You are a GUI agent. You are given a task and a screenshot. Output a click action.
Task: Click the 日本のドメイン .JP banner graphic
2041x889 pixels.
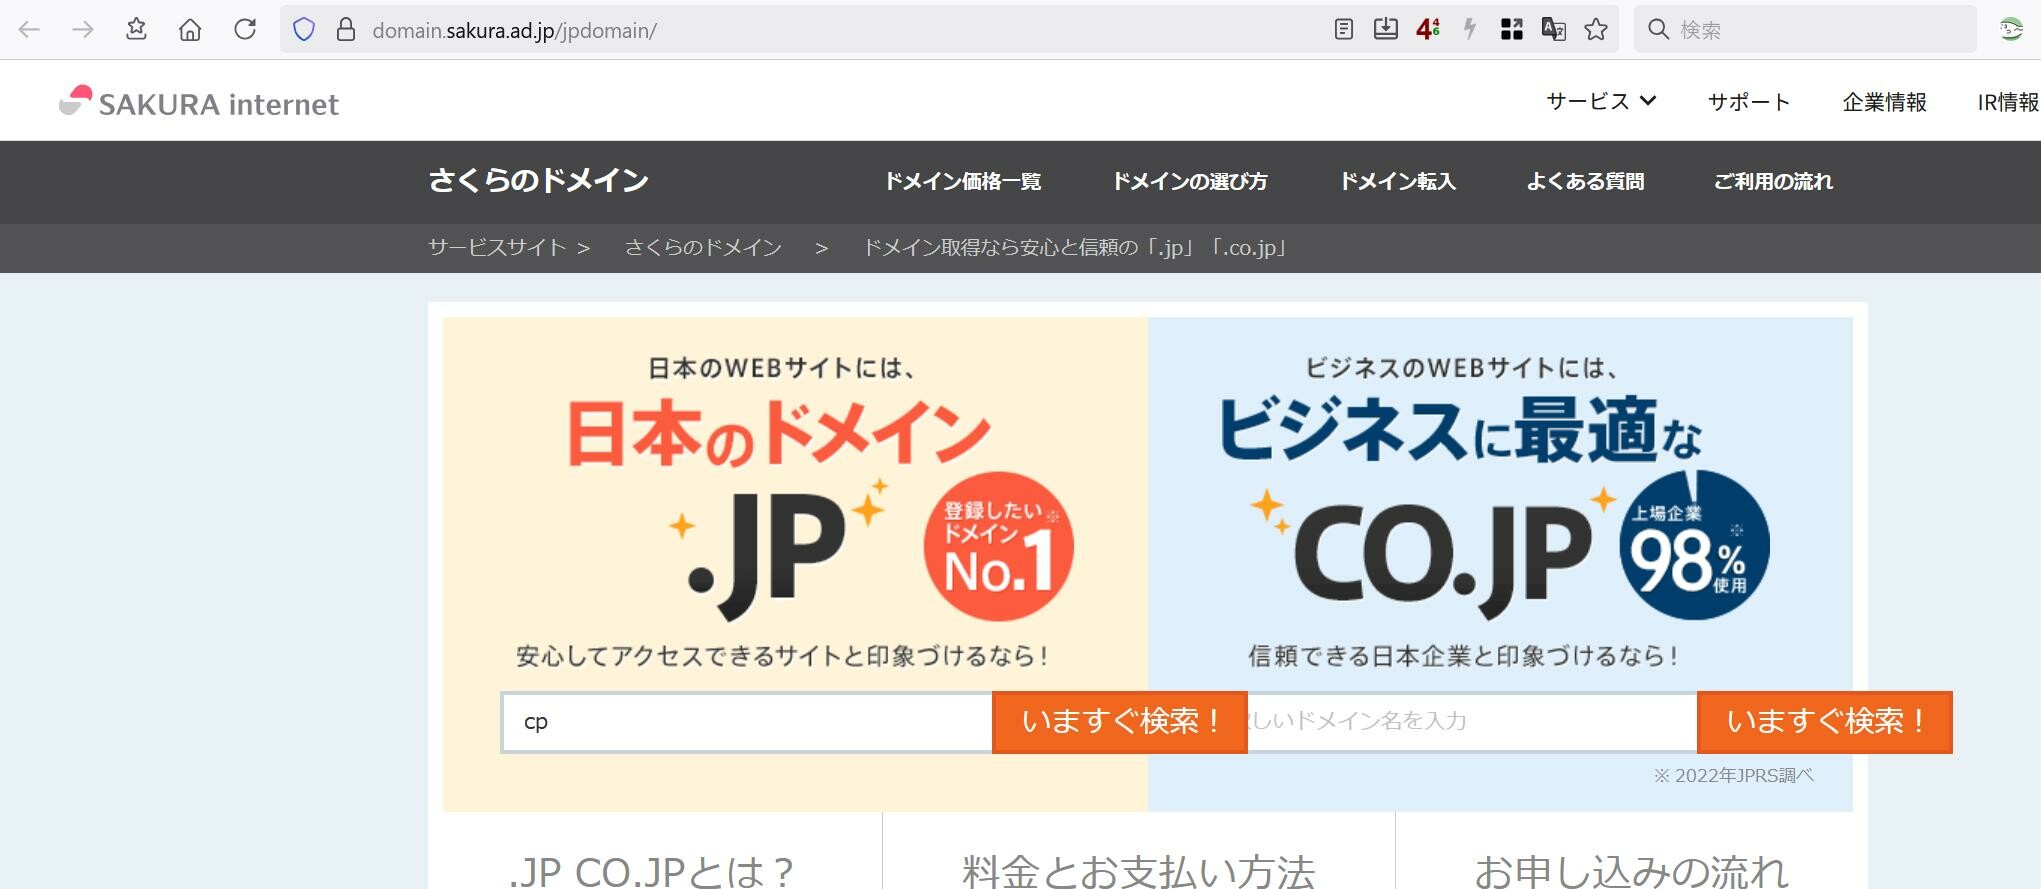795,564
